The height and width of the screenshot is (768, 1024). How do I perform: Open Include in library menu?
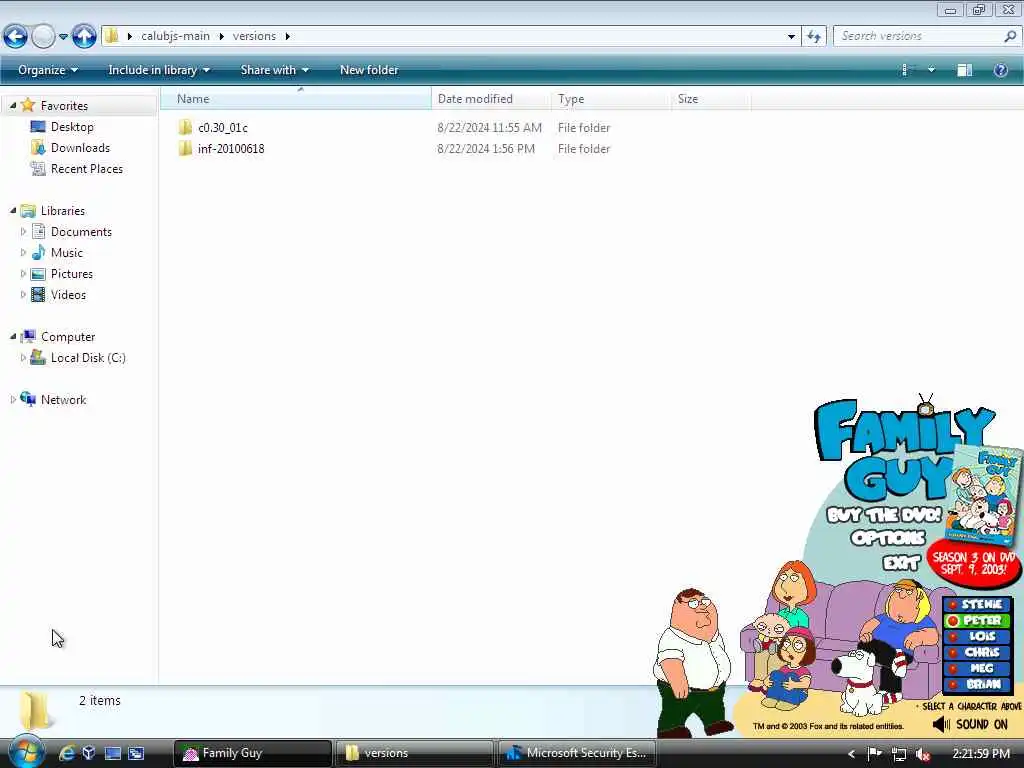pos(159,70)
